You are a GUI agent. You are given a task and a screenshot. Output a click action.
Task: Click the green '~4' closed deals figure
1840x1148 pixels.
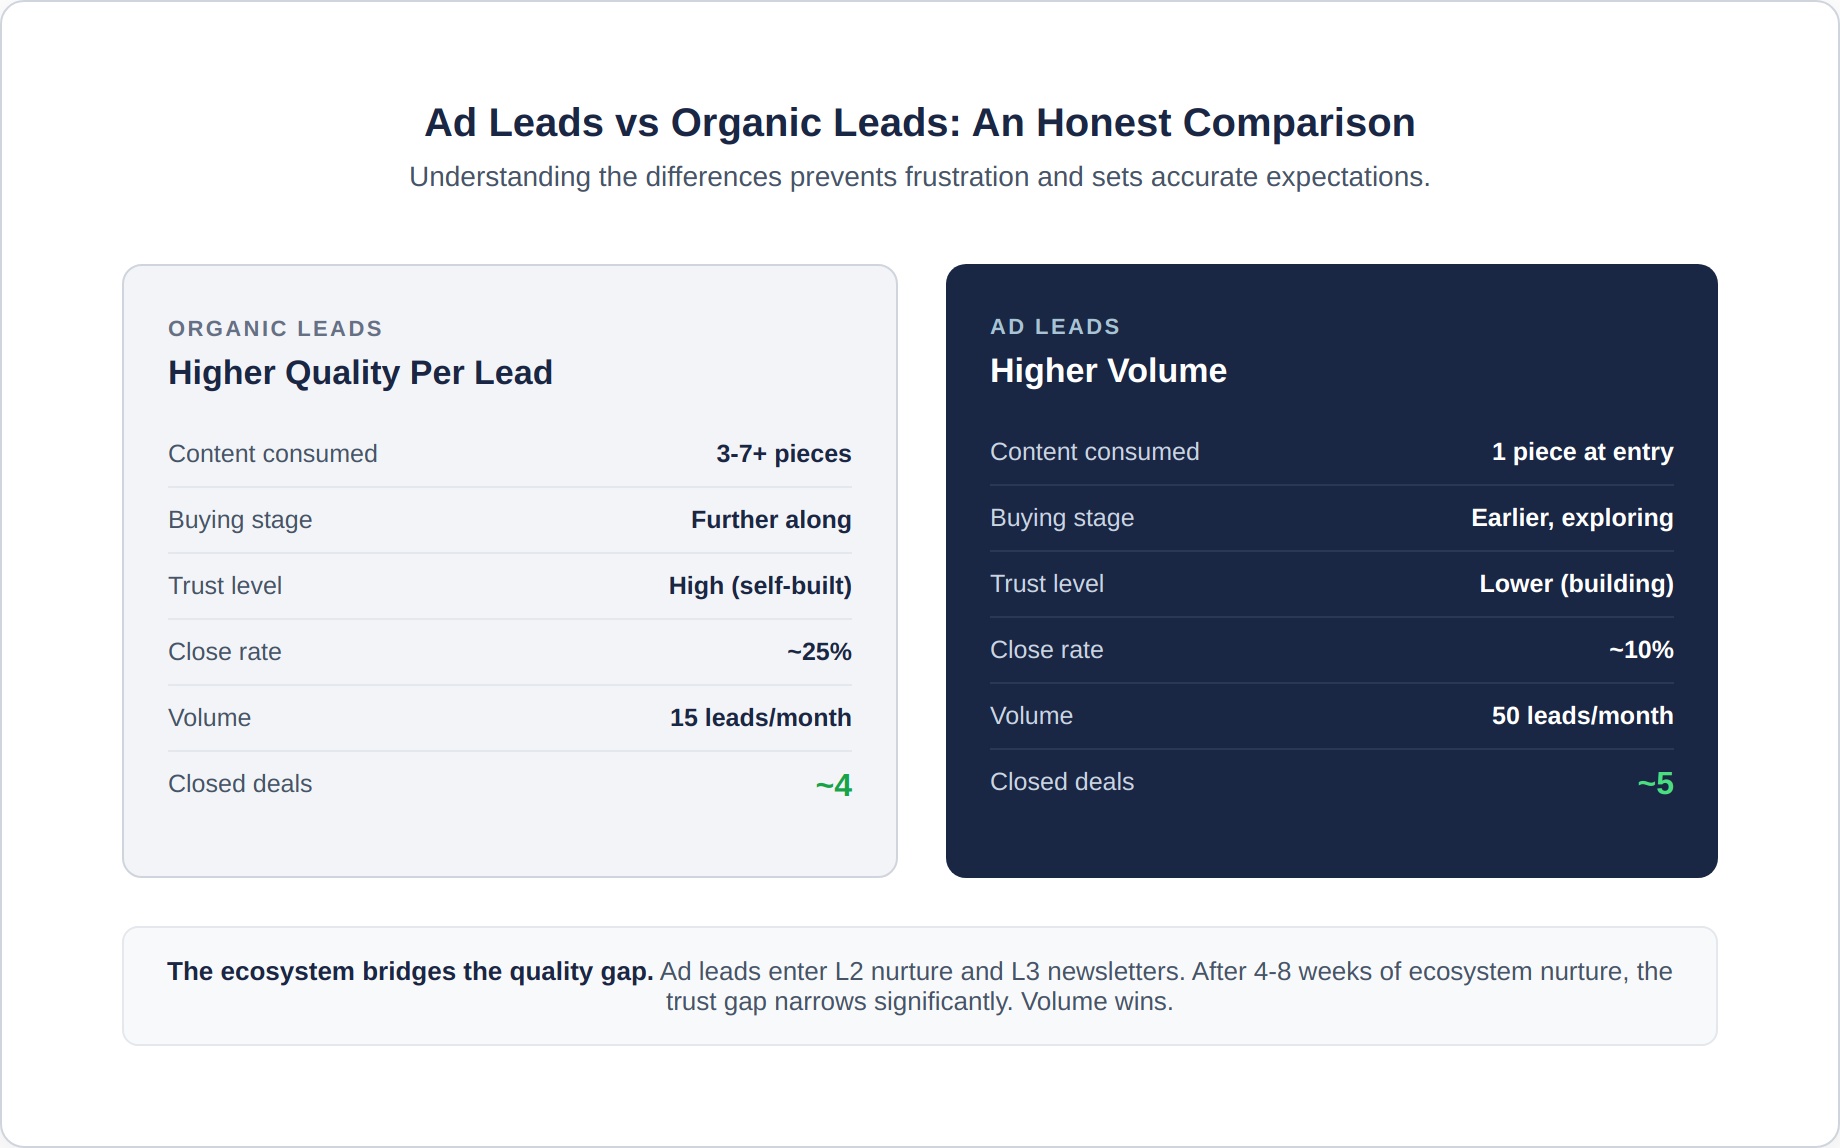(833, 785)
